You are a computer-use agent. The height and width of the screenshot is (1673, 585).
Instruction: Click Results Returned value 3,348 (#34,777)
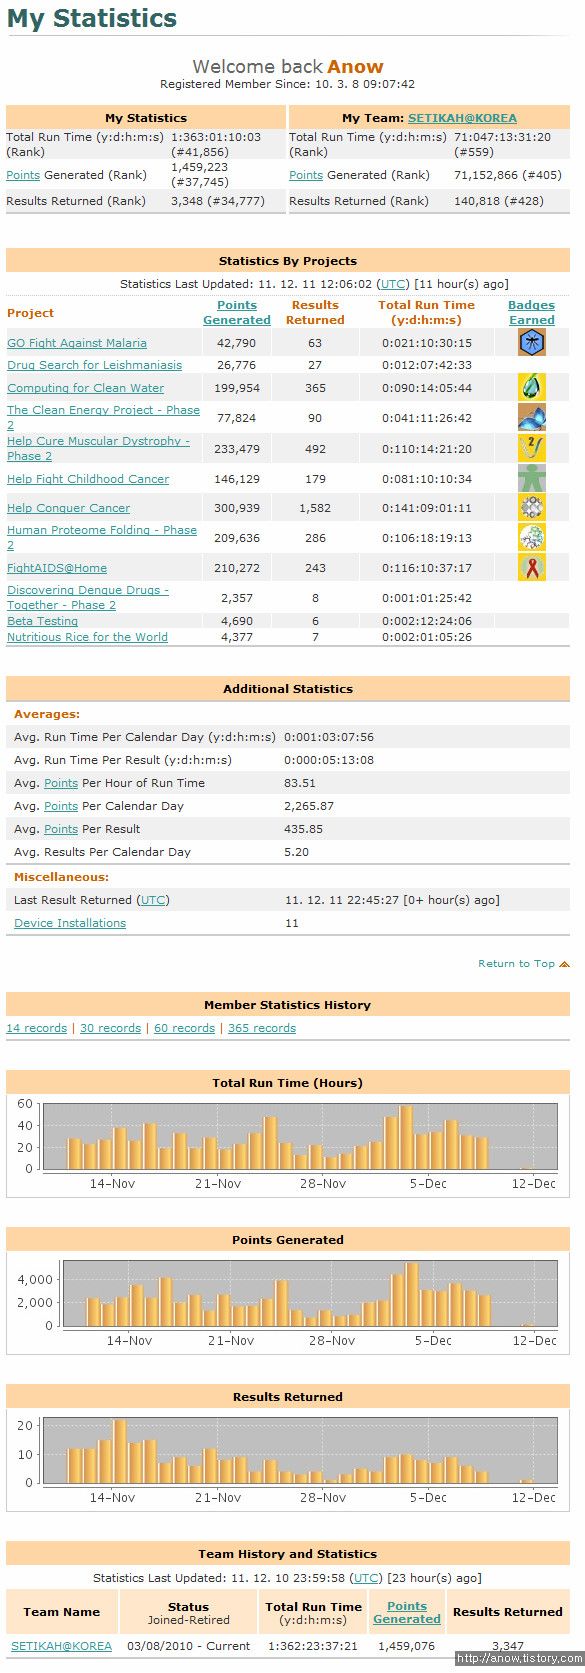point(218,201)
